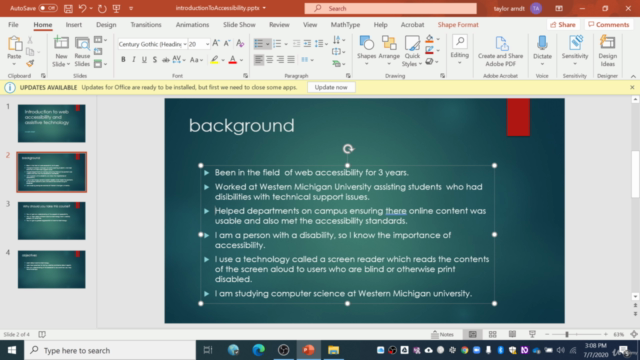Open the Editing find menu
The height and width of the screenshot is (360, 640).
point(460,50)
